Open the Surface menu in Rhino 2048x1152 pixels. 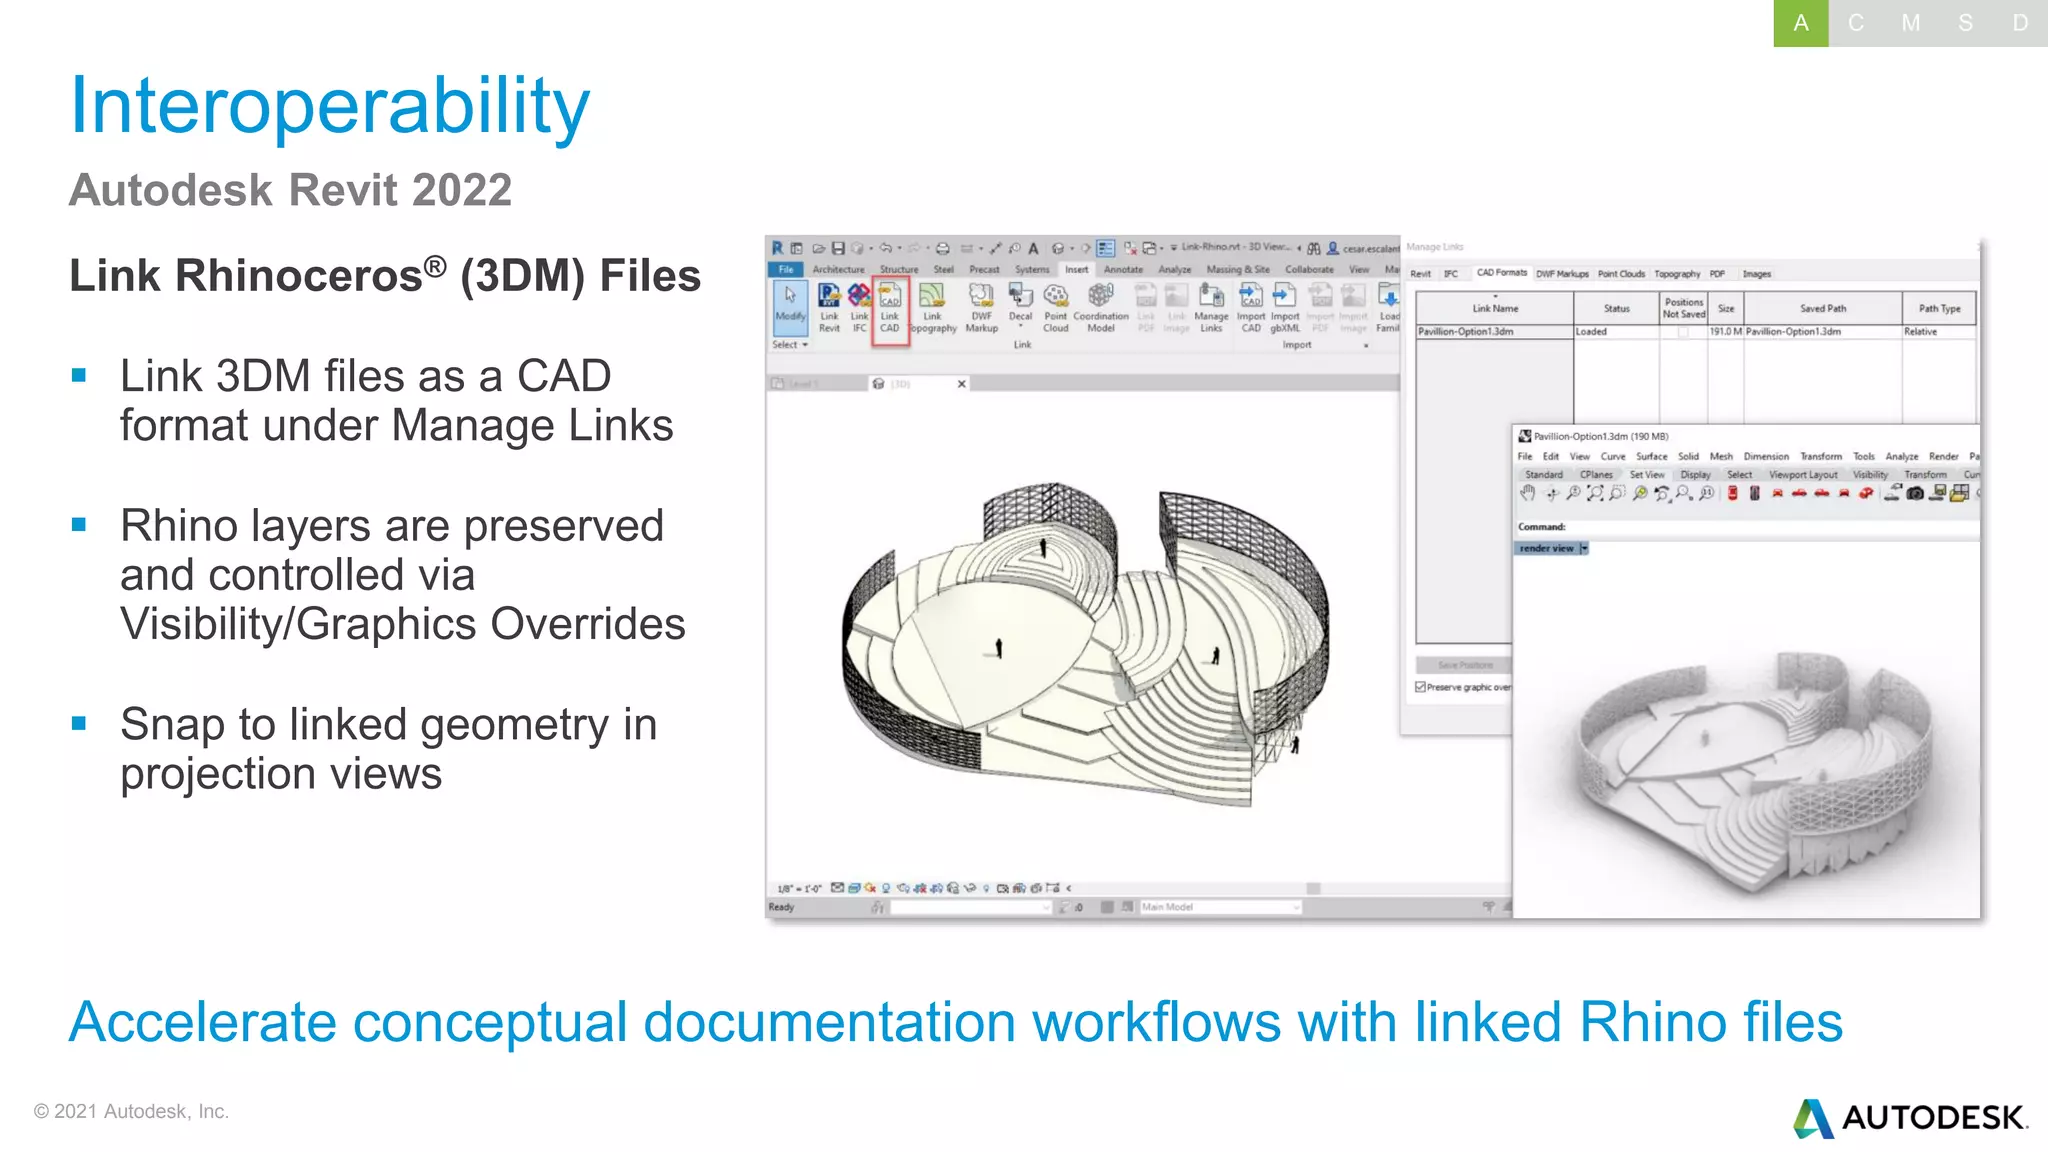click(1652, 456)
